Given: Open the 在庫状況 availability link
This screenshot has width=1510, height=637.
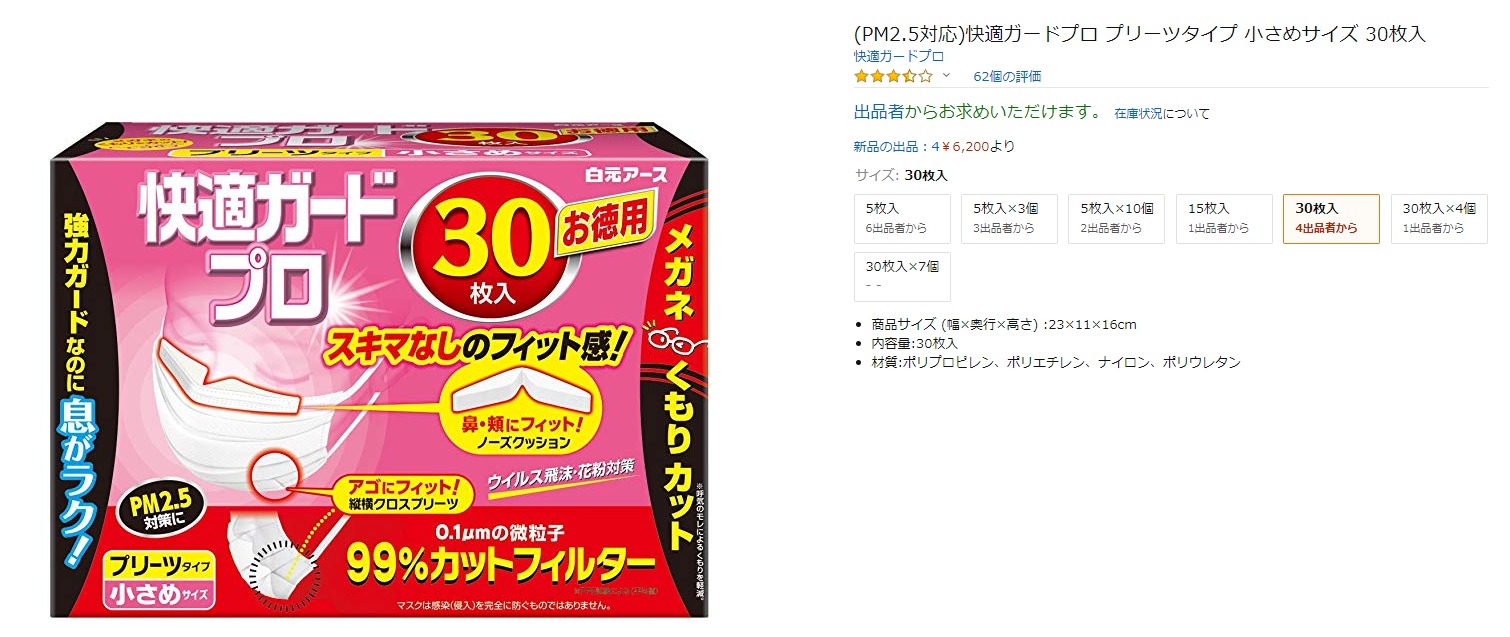Looking at the screenshot, I should pos(1138,113).
